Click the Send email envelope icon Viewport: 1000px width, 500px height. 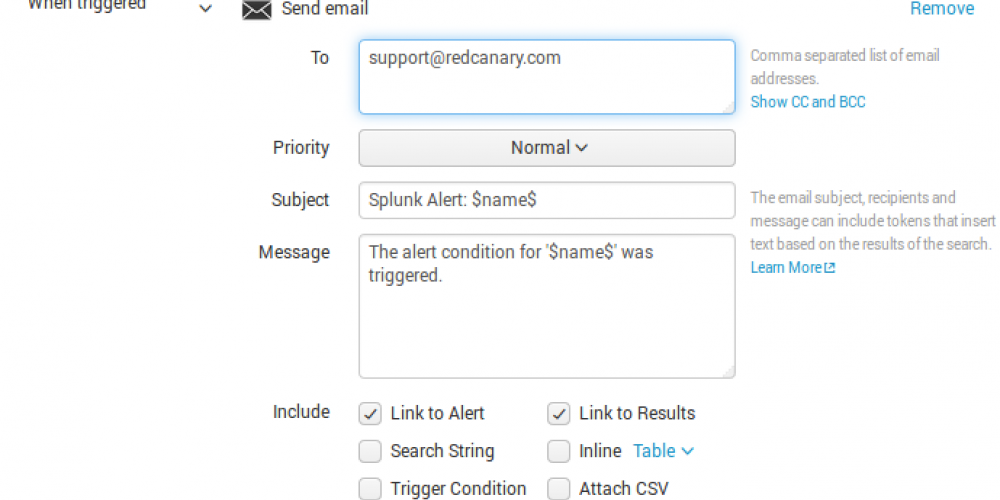pos(257,10)
